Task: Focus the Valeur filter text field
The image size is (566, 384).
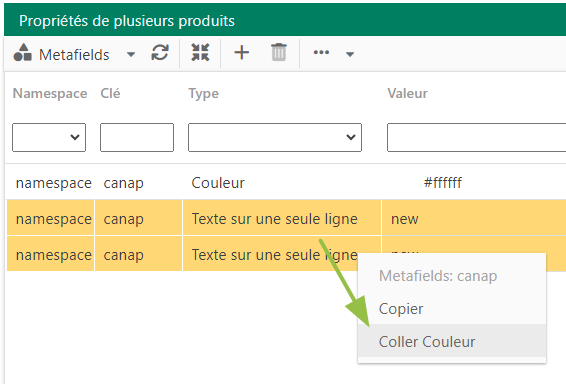Action: coord(476,138)
